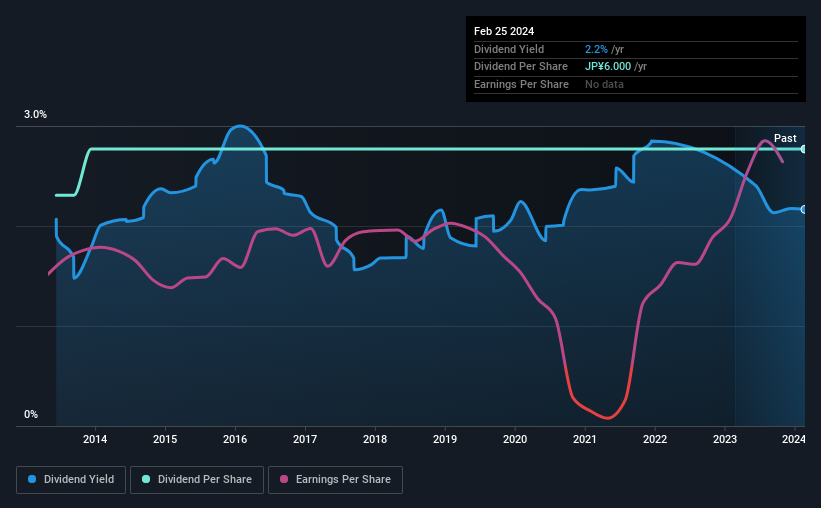
Task: Select the 2023 tick on the time axis
Action: click(725, 439)
